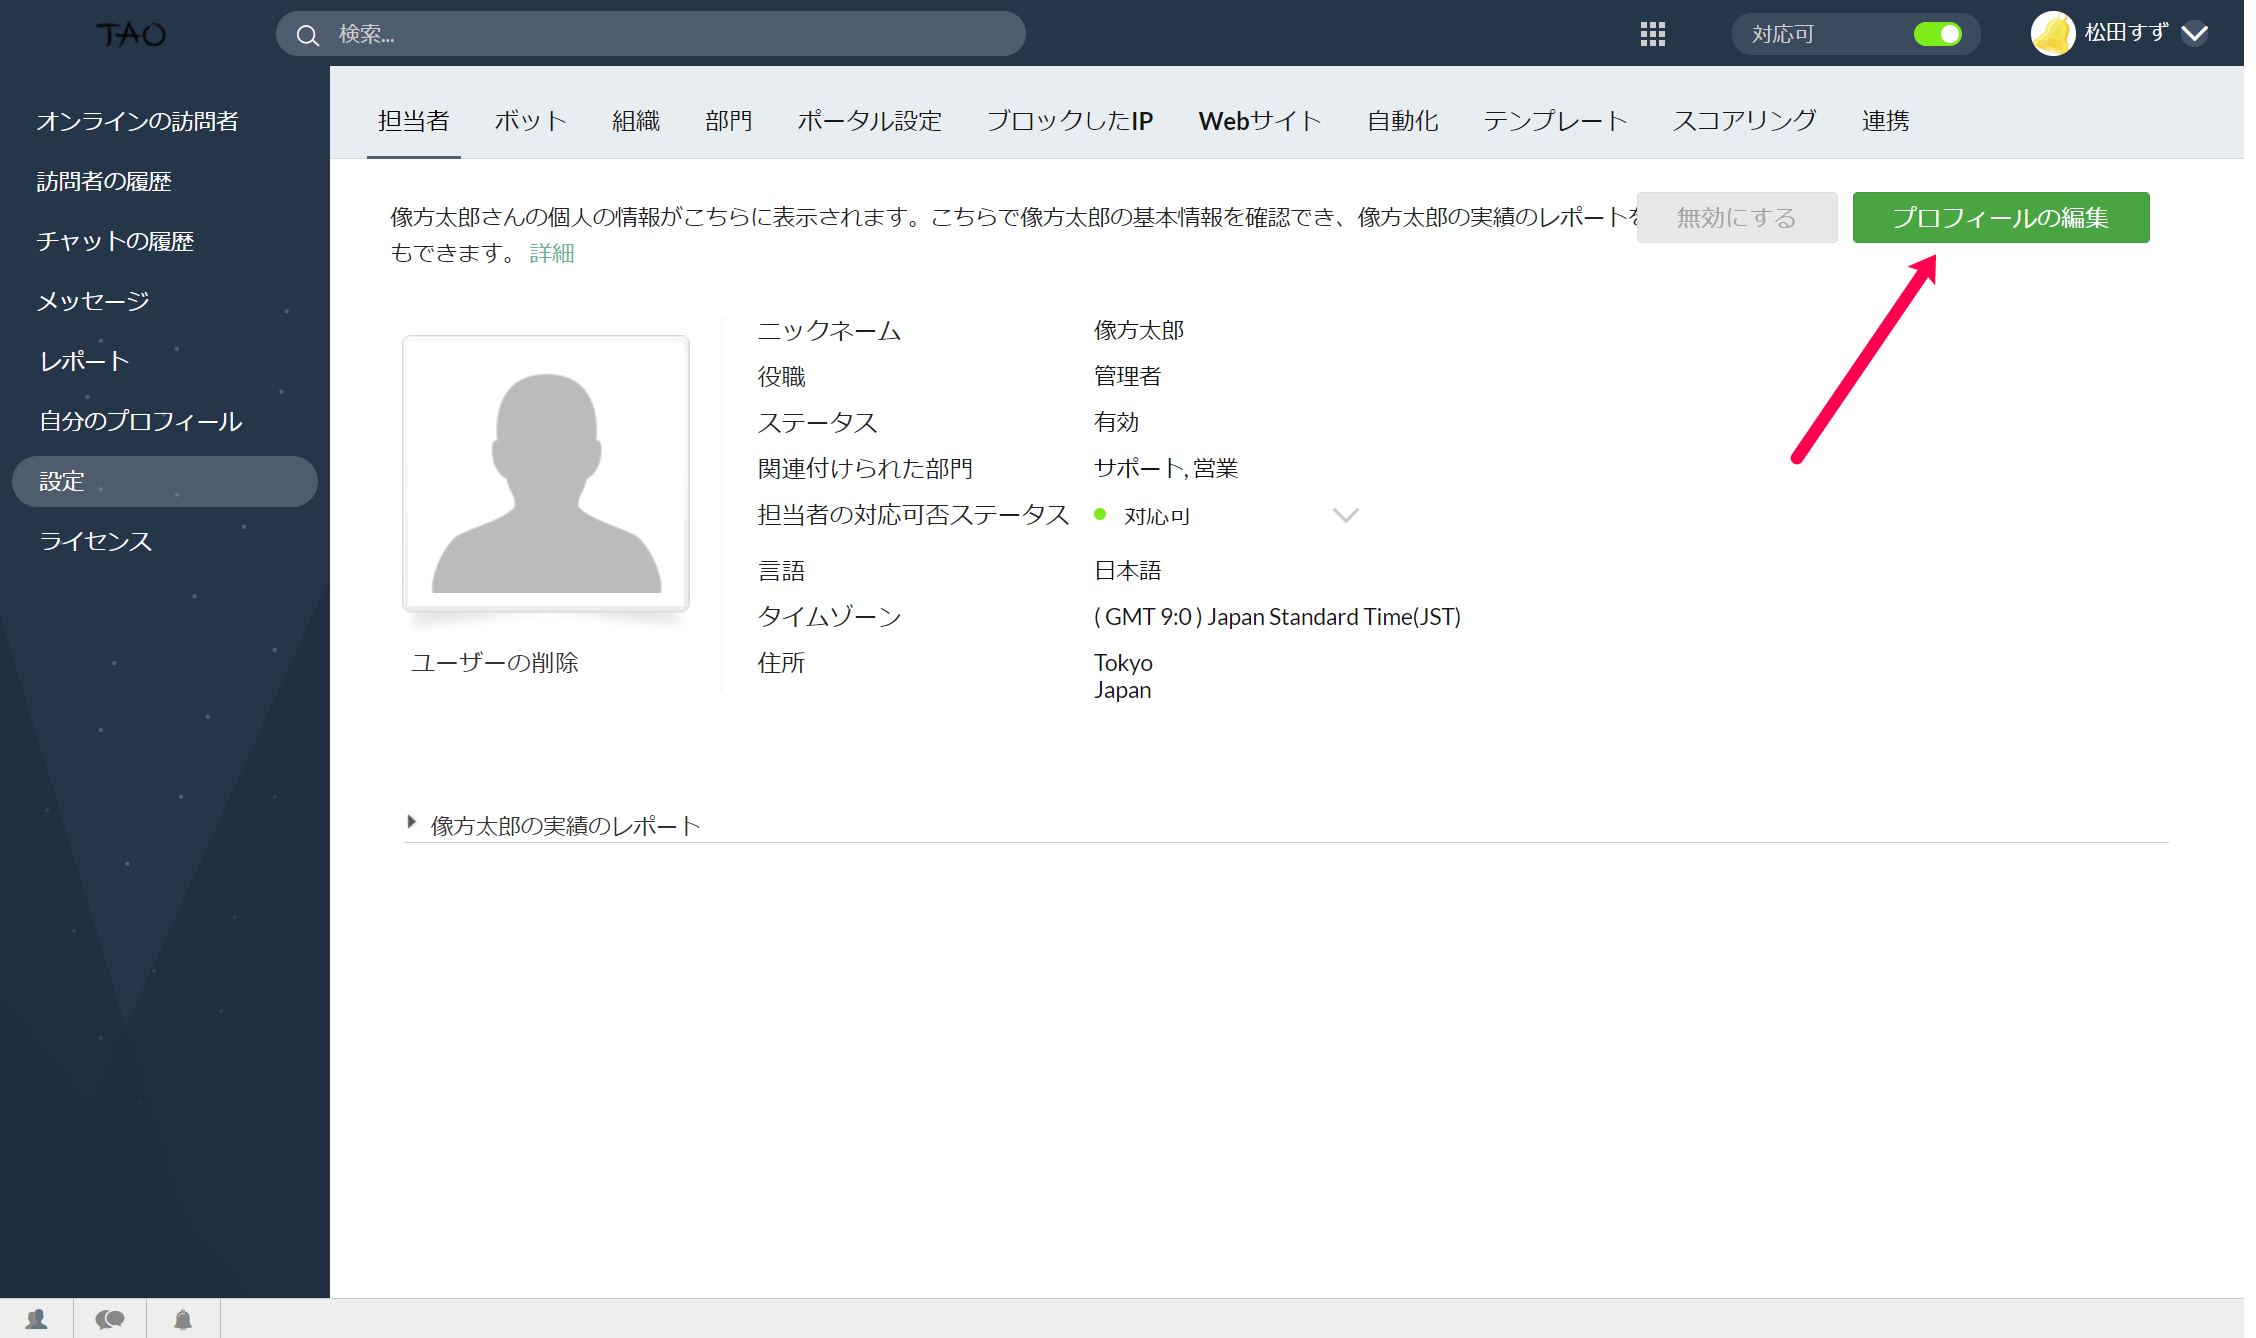Open the apps grid icon
This screenshot has width=2256, height=1338.
click(x=1652, y=34)
